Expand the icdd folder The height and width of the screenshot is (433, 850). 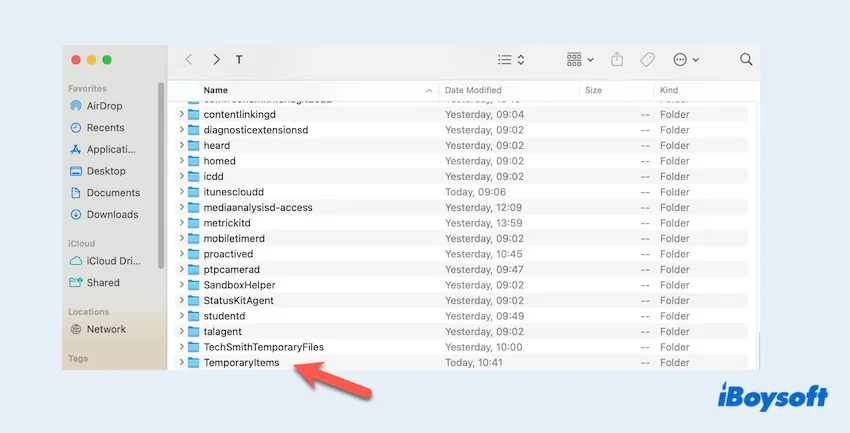182,176
